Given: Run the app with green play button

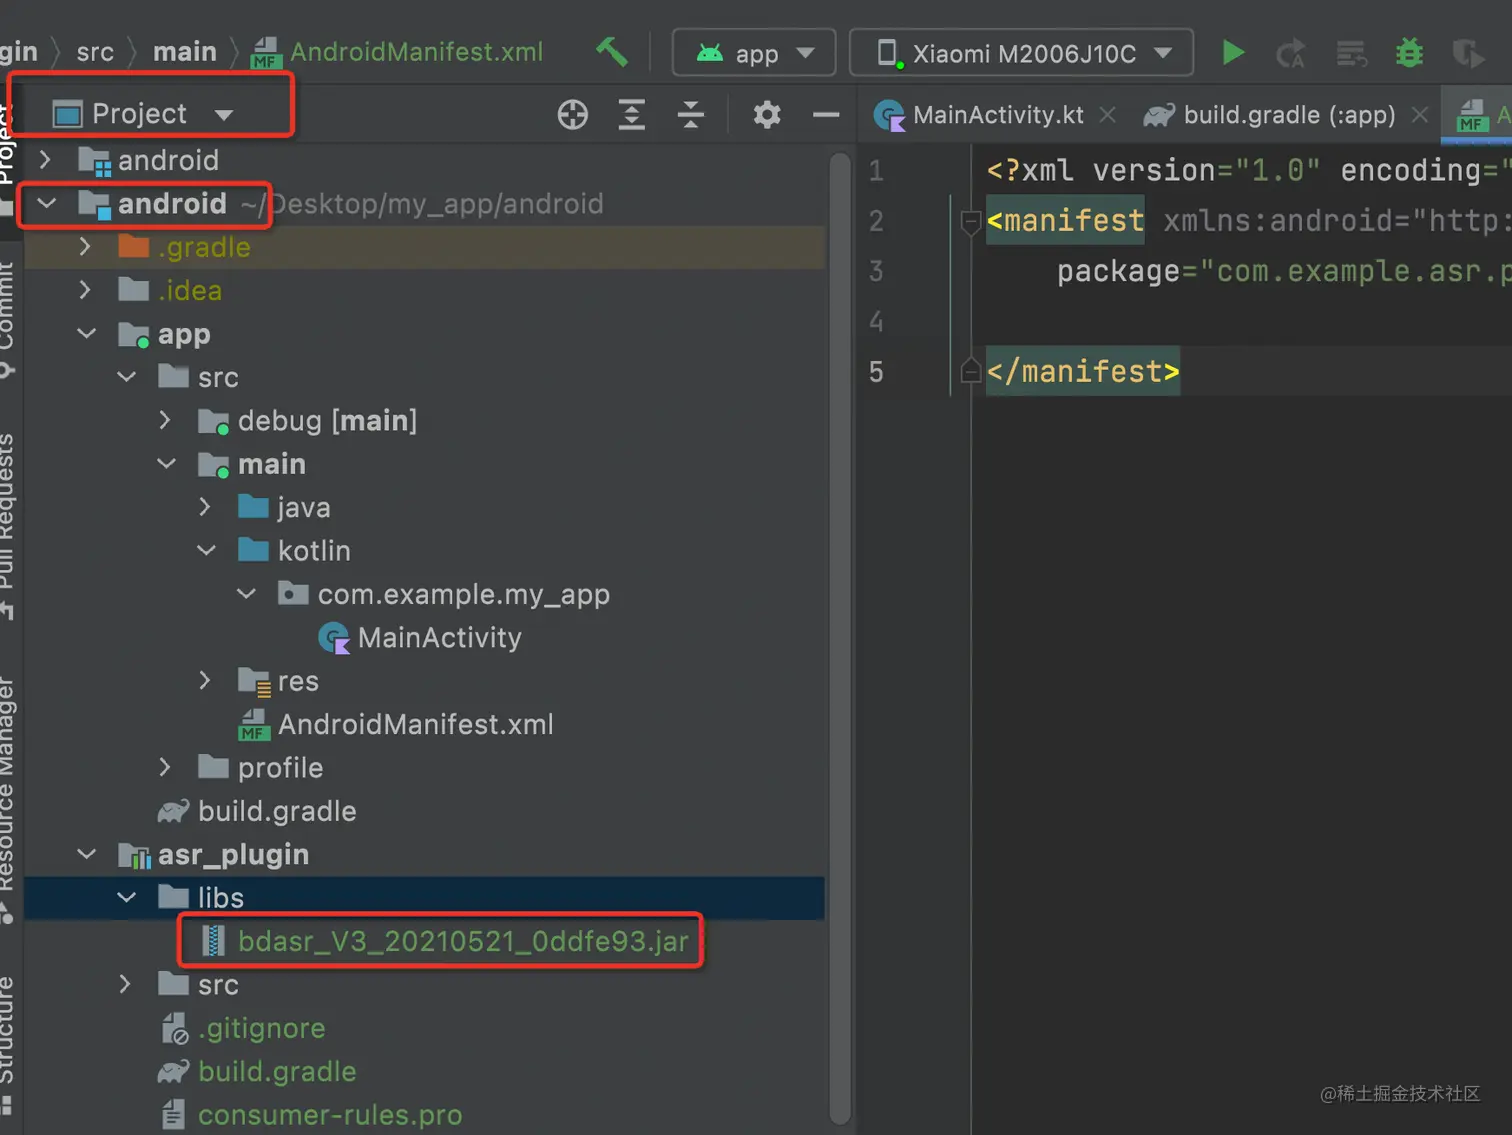Looking at the screenshot, I should tap(1233, 53).
